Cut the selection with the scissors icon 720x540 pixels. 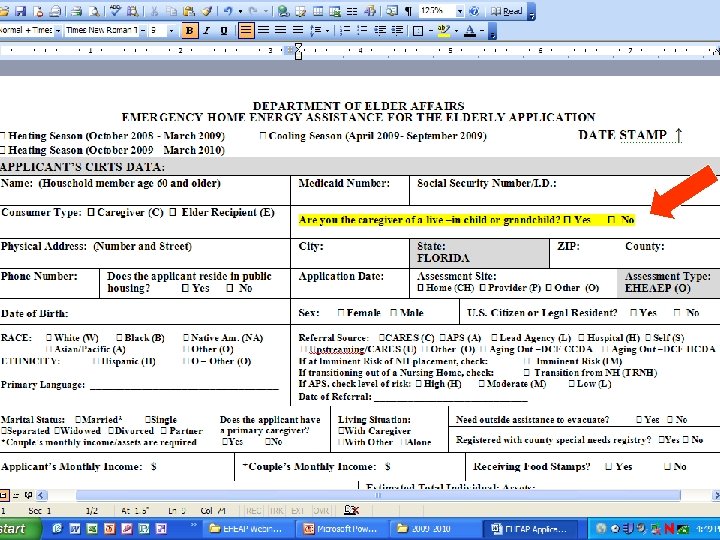tap(154, 11)
